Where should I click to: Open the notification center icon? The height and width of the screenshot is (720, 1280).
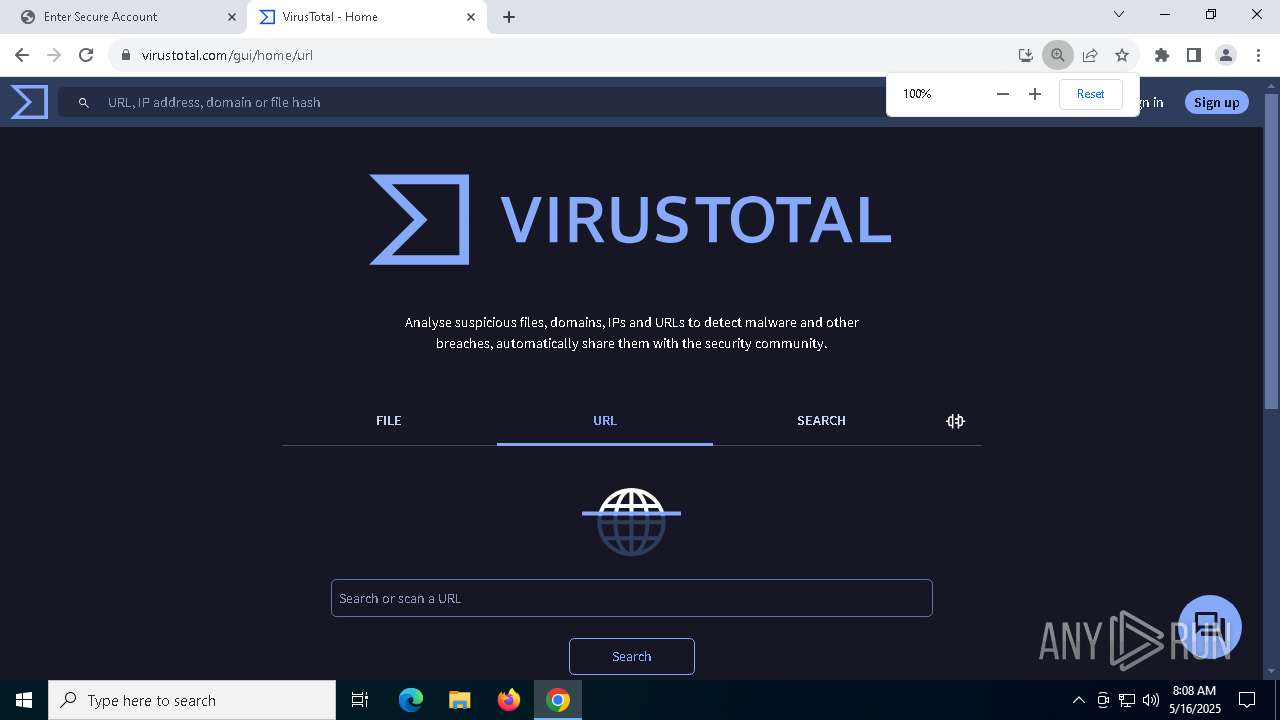tap(1247, 700)
